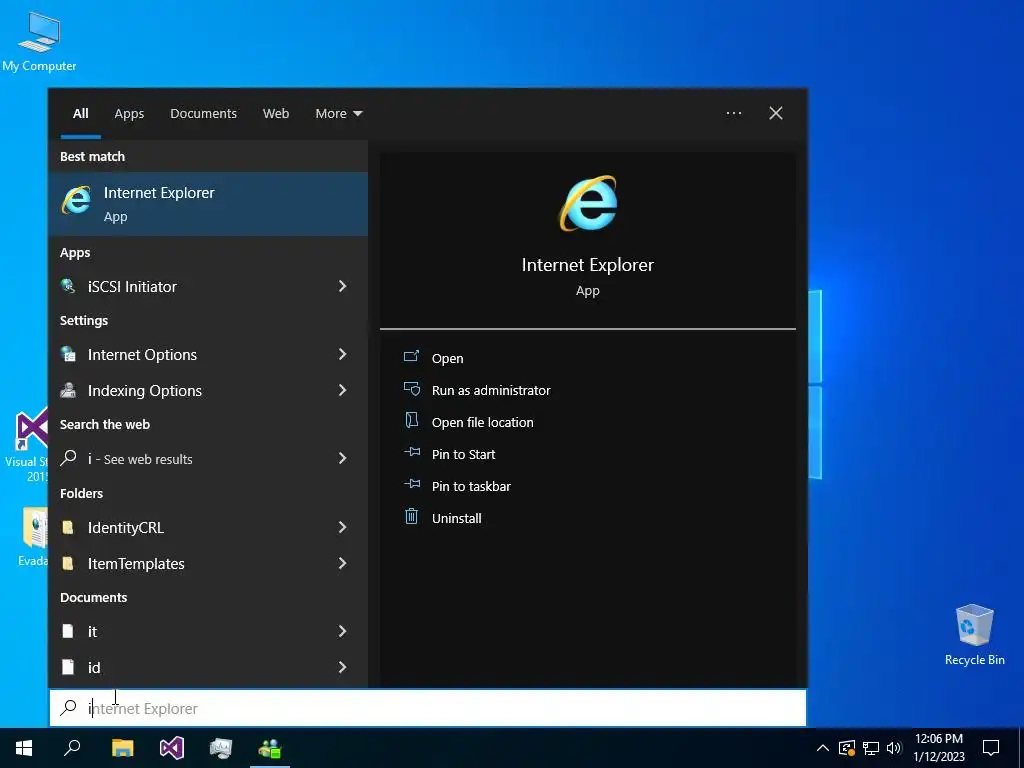Viewport: 1024px width, 768px height.
Task: Click the 'it' document icon
Action: 67,631
